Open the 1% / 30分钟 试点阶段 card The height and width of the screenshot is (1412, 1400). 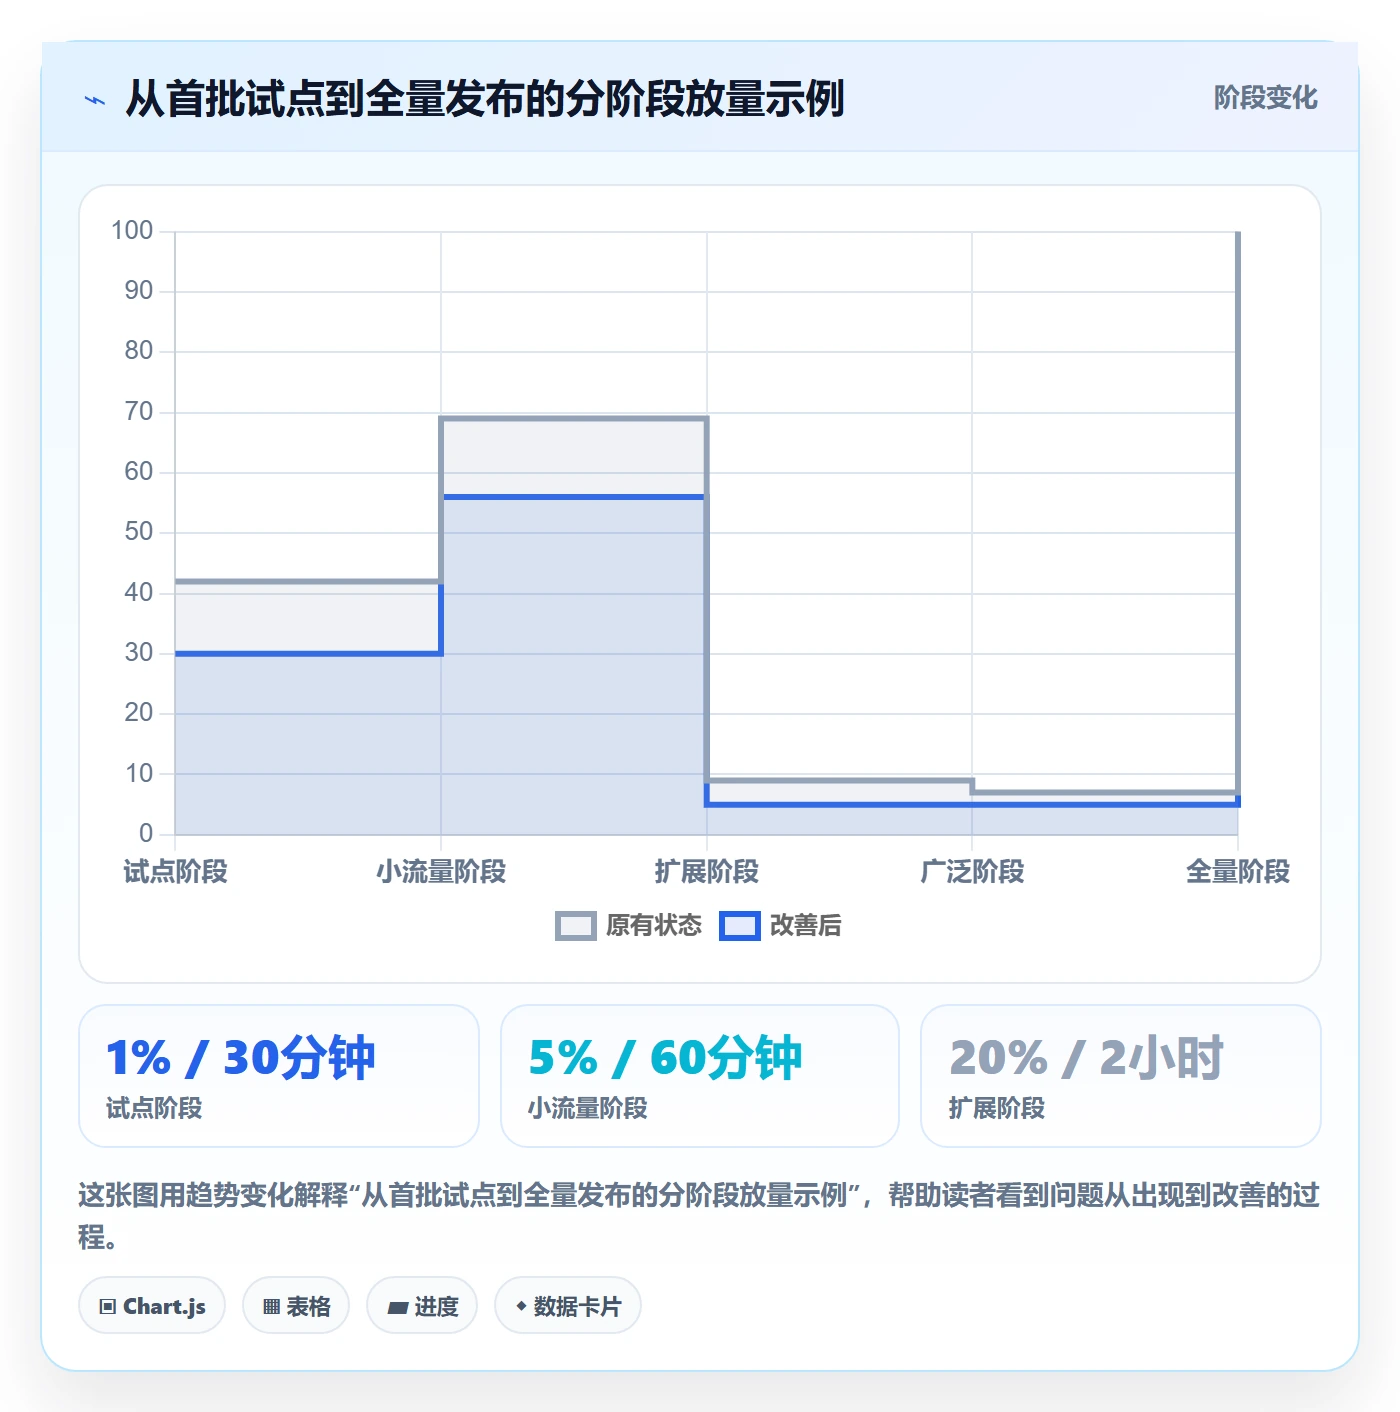pyautogui.click(x=279, y=1076)
